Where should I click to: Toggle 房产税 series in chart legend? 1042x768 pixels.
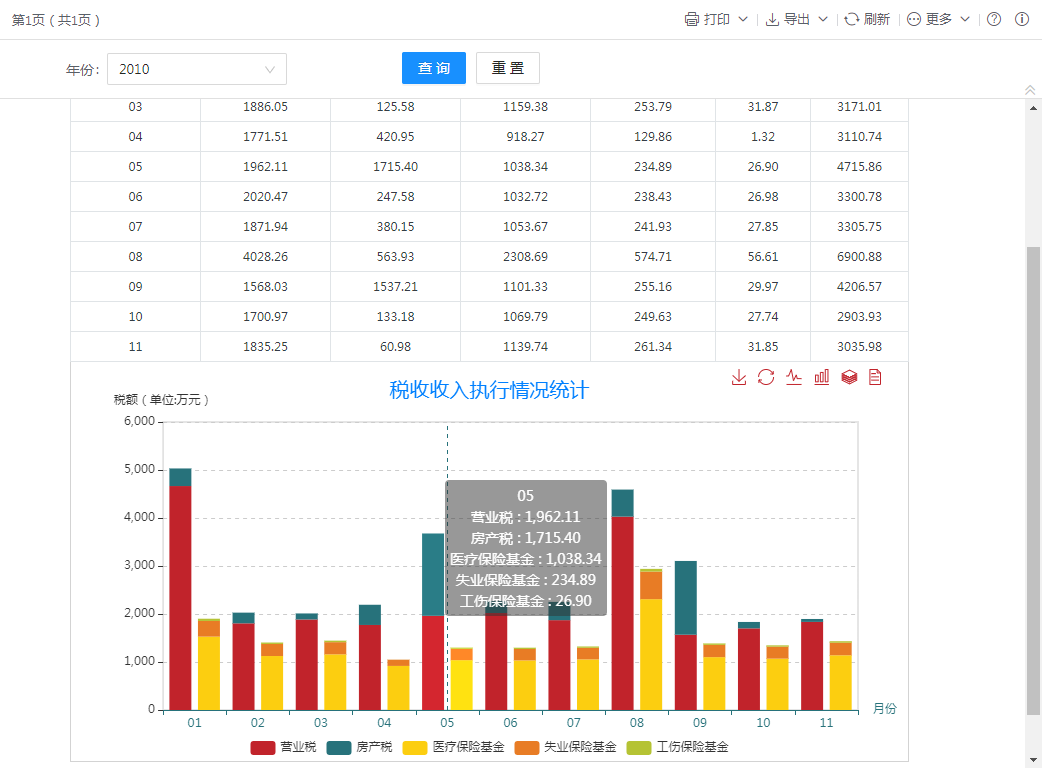pos(358,747)
